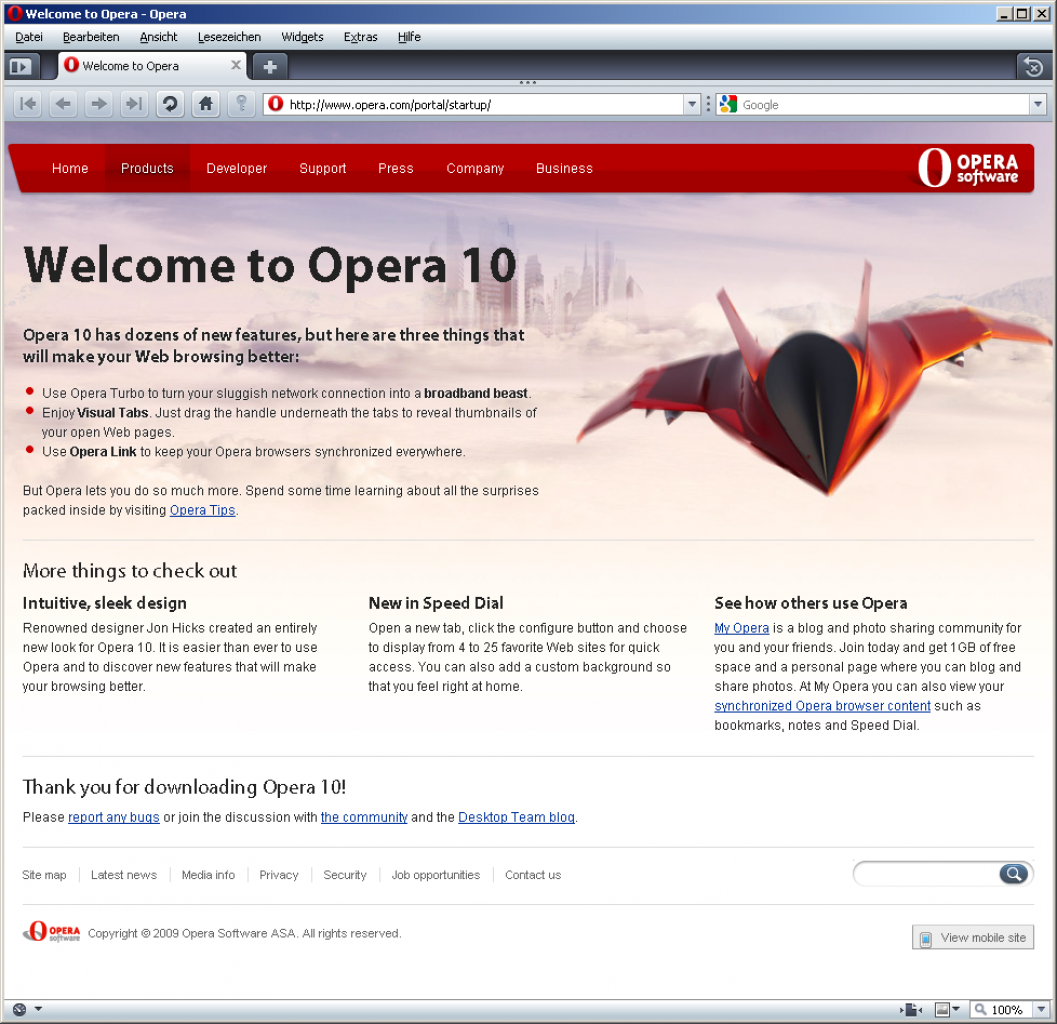Viewport: 1057px width, 1024px height.
Task: Go back with the Back arrow
Action: tap(63, 104)
